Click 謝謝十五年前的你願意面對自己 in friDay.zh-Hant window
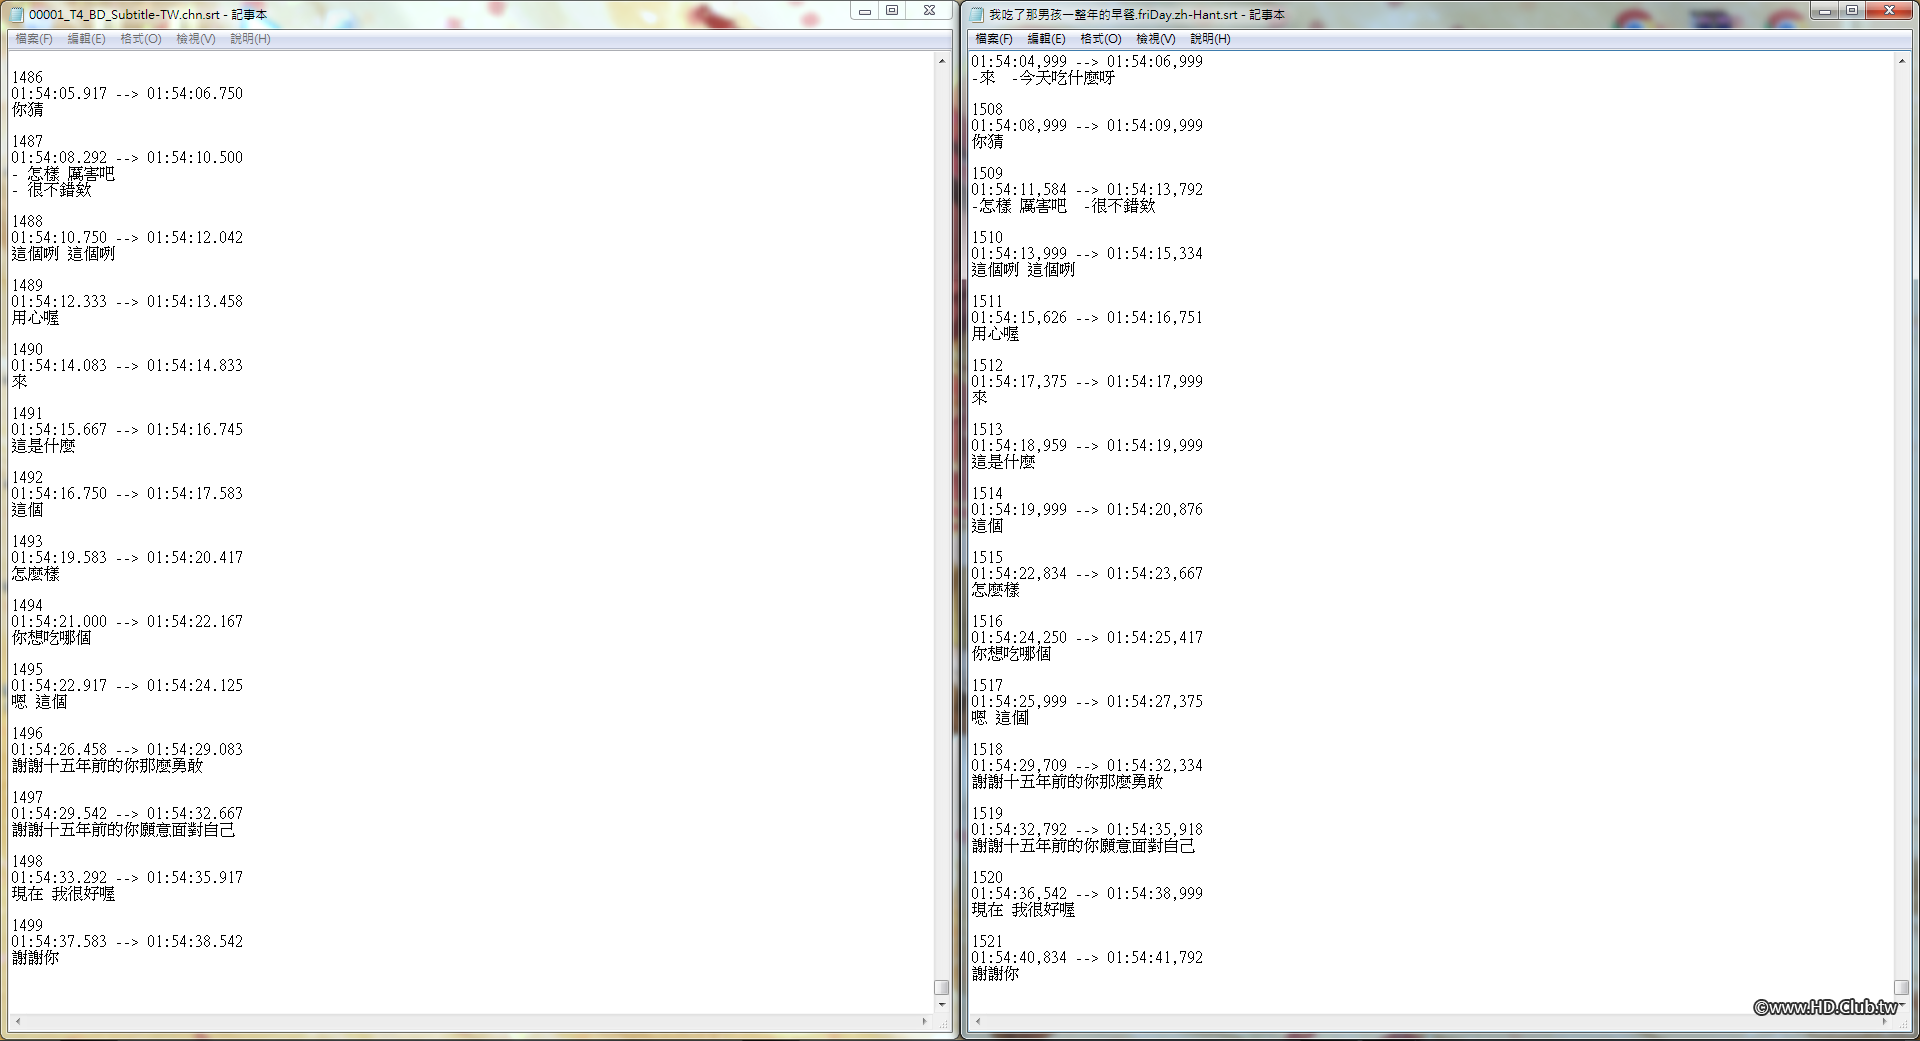The image size is (1920, 1041). 1083,845
